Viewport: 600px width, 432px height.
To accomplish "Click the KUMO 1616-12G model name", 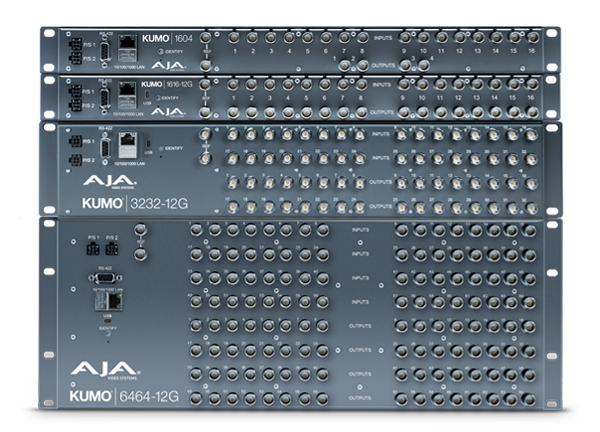I will point(167,84).
